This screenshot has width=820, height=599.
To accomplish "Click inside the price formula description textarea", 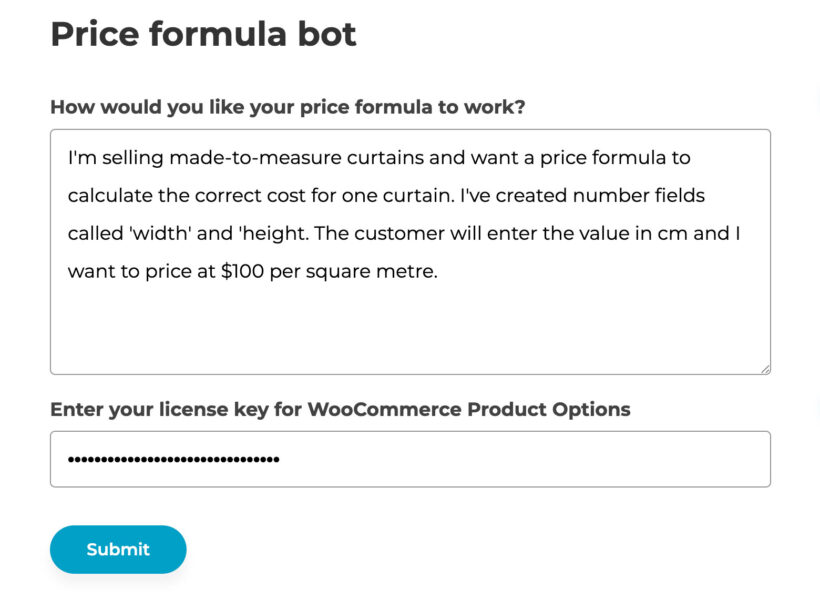I will coord(400,250).
